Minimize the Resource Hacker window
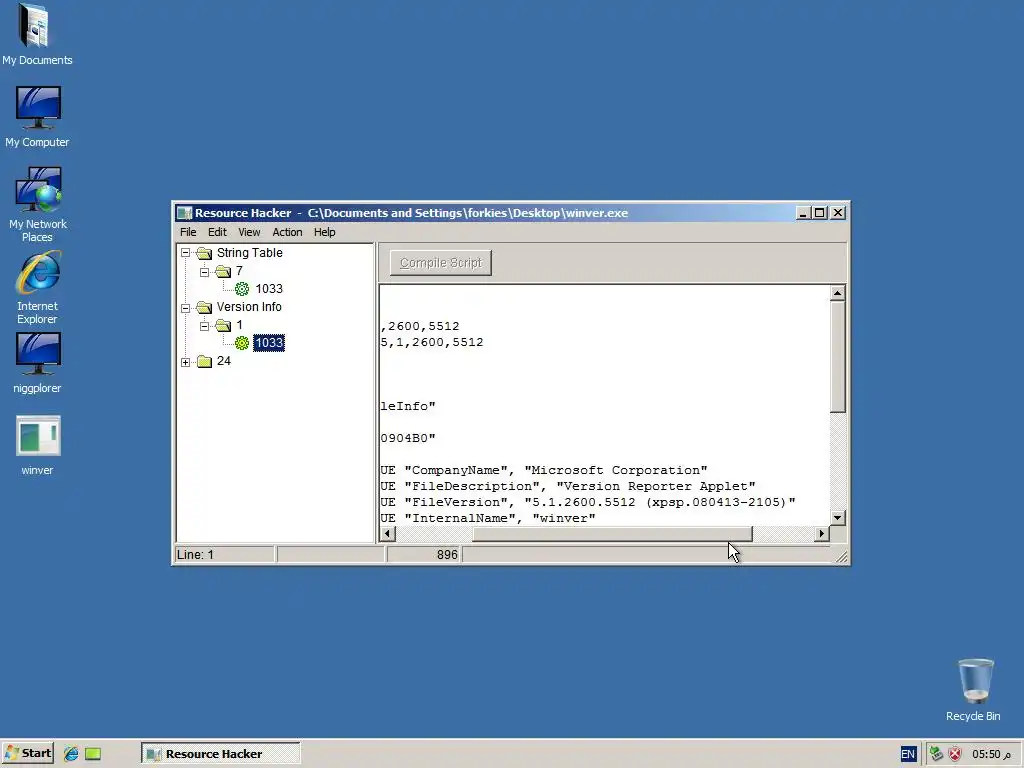The width and height of the screenshot is (1024, 768). (x=803, y=213)
